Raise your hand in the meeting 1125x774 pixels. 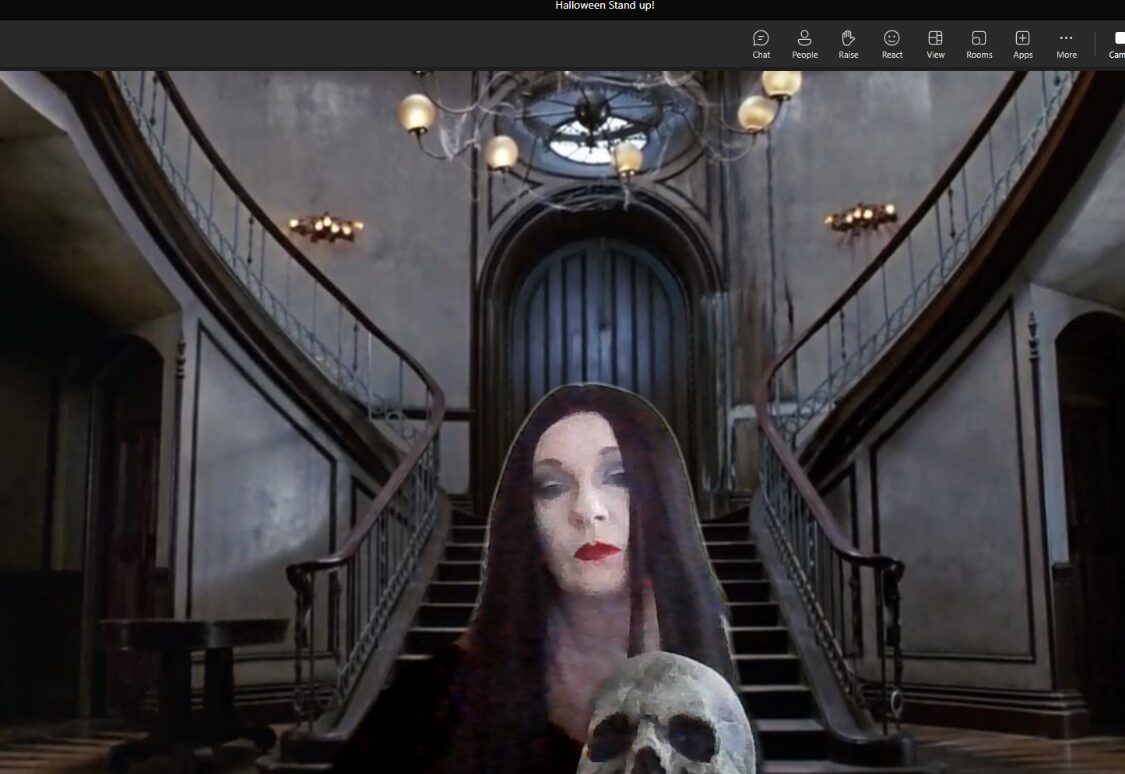pyautogui.click(x=848, y=44)
